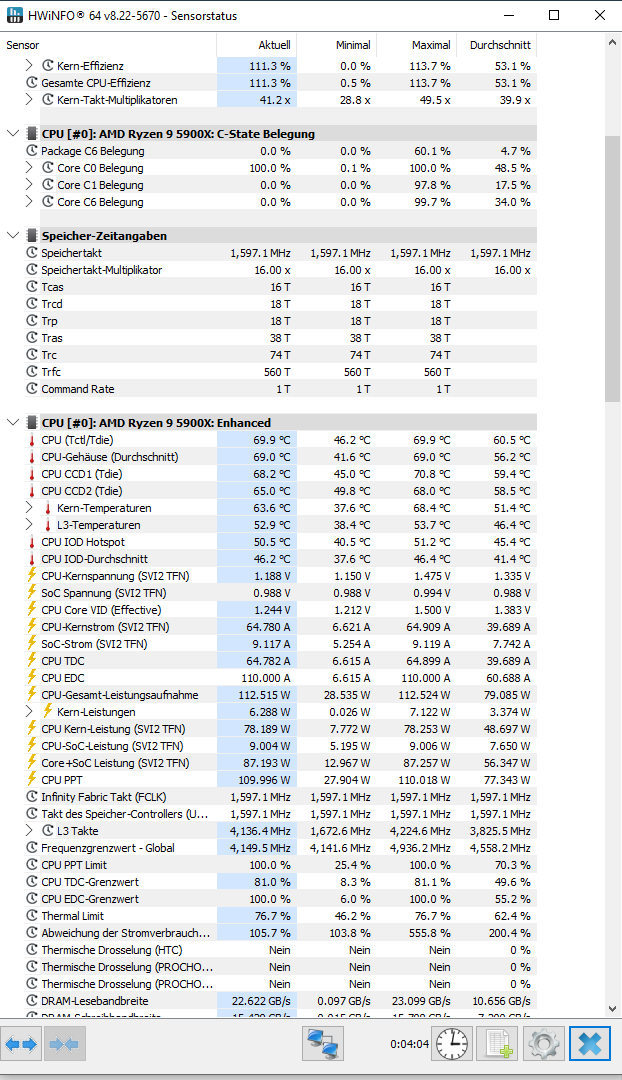Close sensors with the blue X button
The width and height of the screenshot is (622, 1080).
pos(590,1044)
